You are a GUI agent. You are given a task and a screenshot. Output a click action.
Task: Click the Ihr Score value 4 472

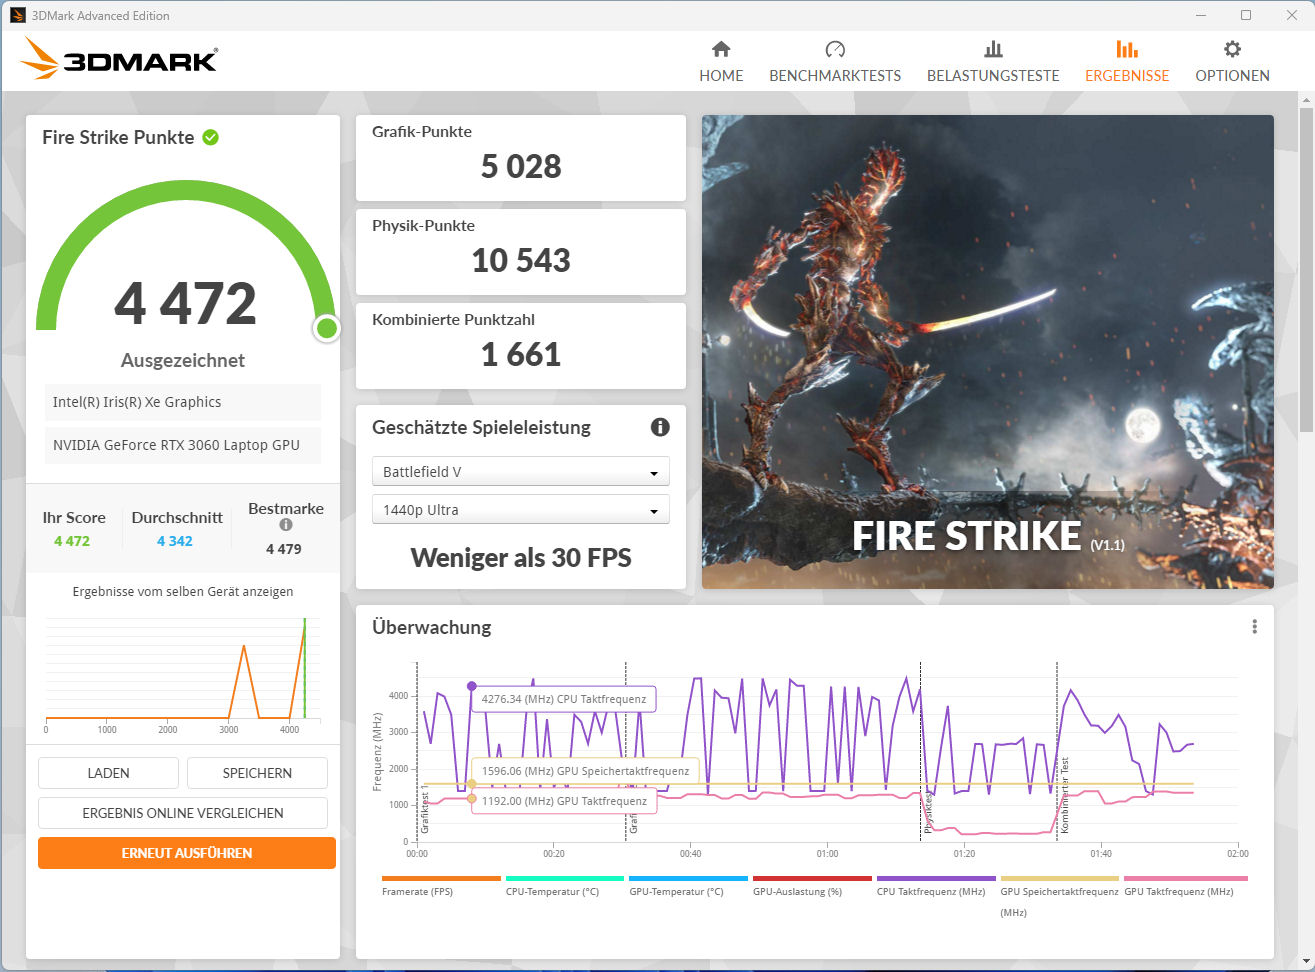point(72,541)
